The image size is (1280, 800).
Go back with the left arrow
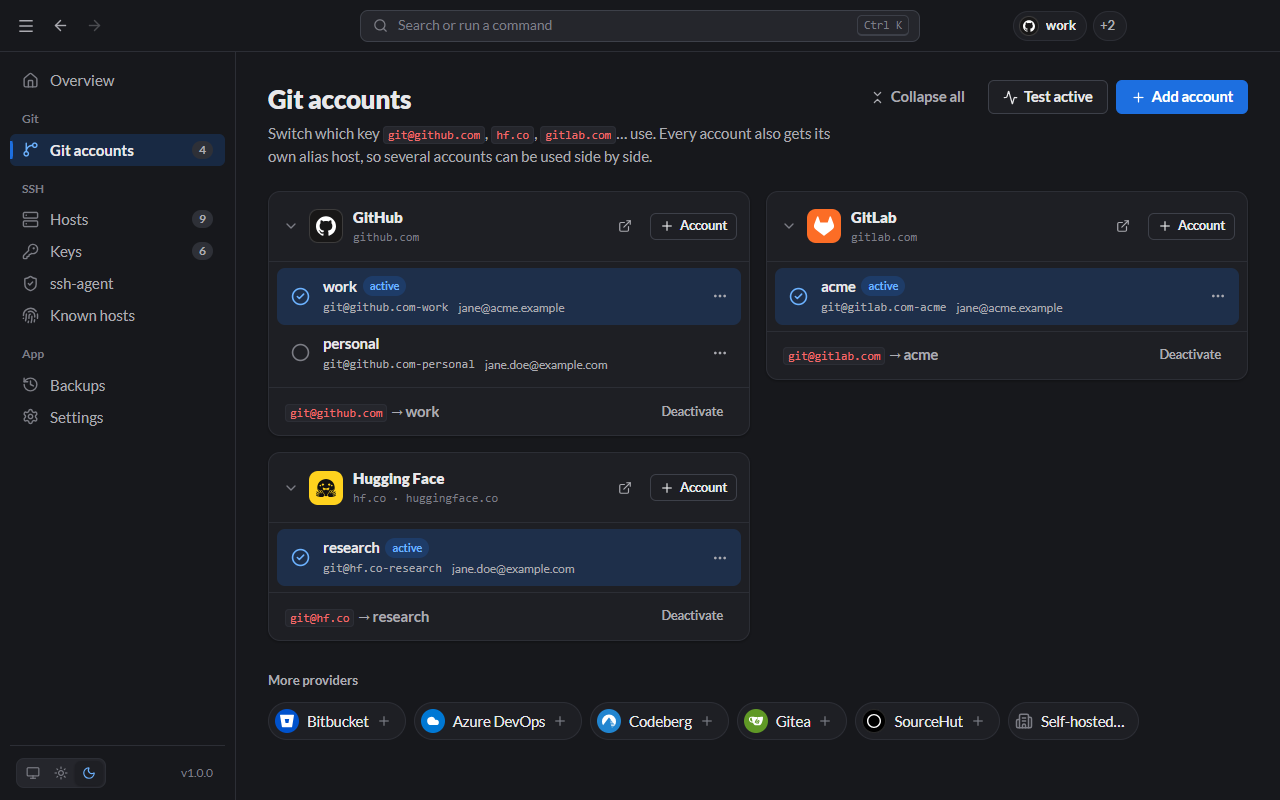point(61,26)
